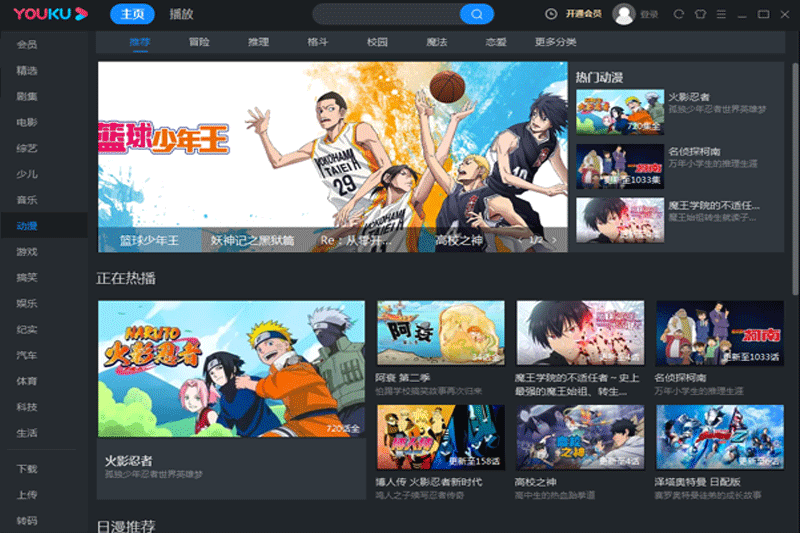
Task: Click the search magnifier button
Action: (x=477, y=14)
